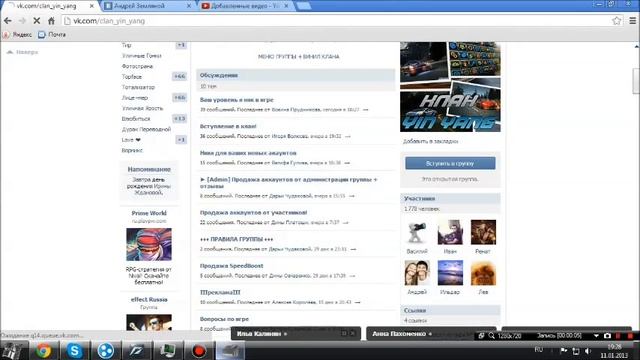Open member Лев's avatar

click(x=483, y=273)
